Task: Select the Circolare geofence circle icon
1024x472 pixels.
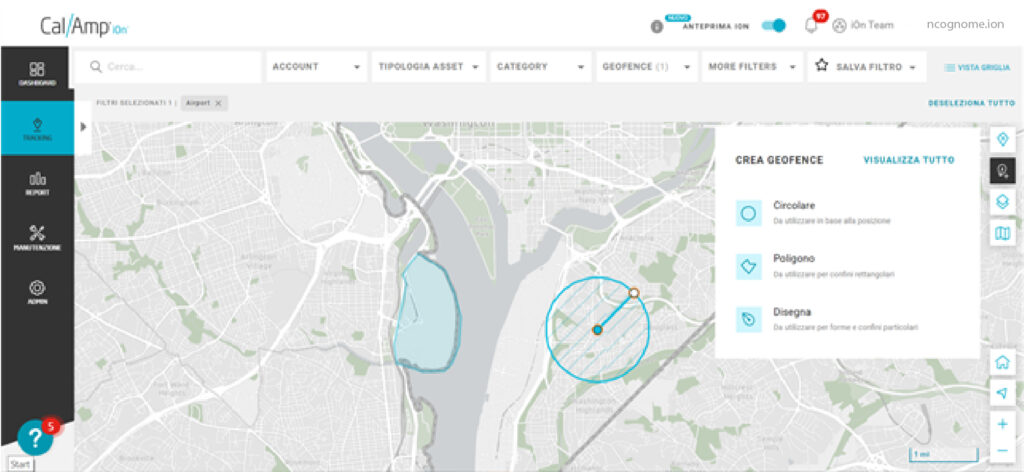Action: coord(748,213)
